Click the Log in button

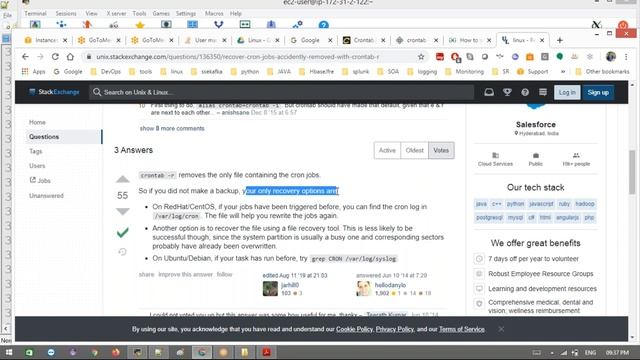click(567, 92)
